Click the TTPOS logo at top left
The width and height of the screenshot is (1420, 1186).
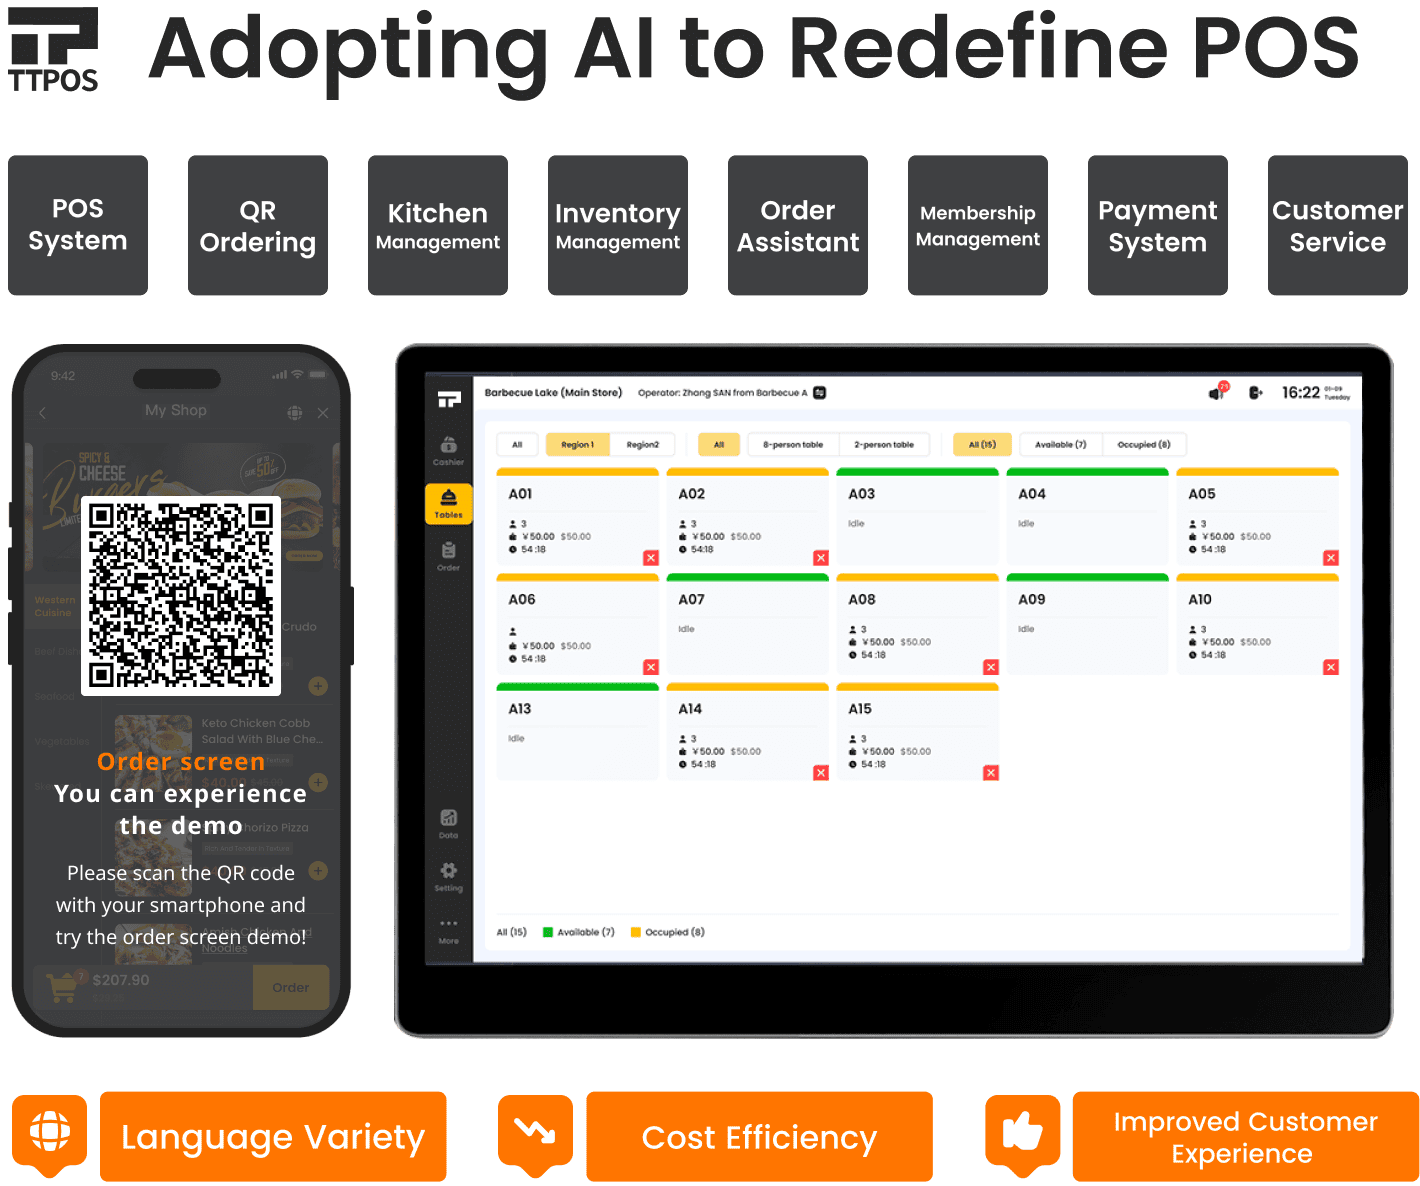pos(53,50)
